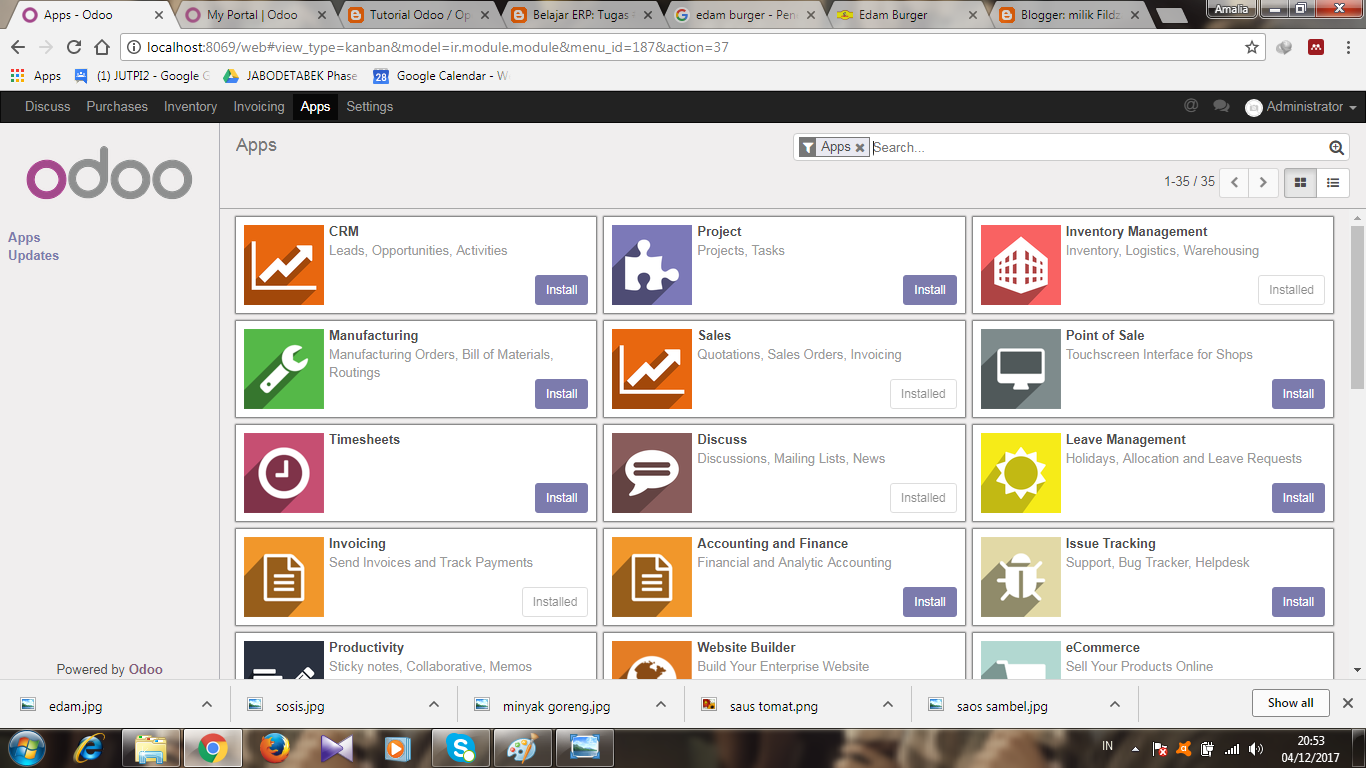
Task: Expand options for saos sambel.jpg download
Action: (1116, 704)
